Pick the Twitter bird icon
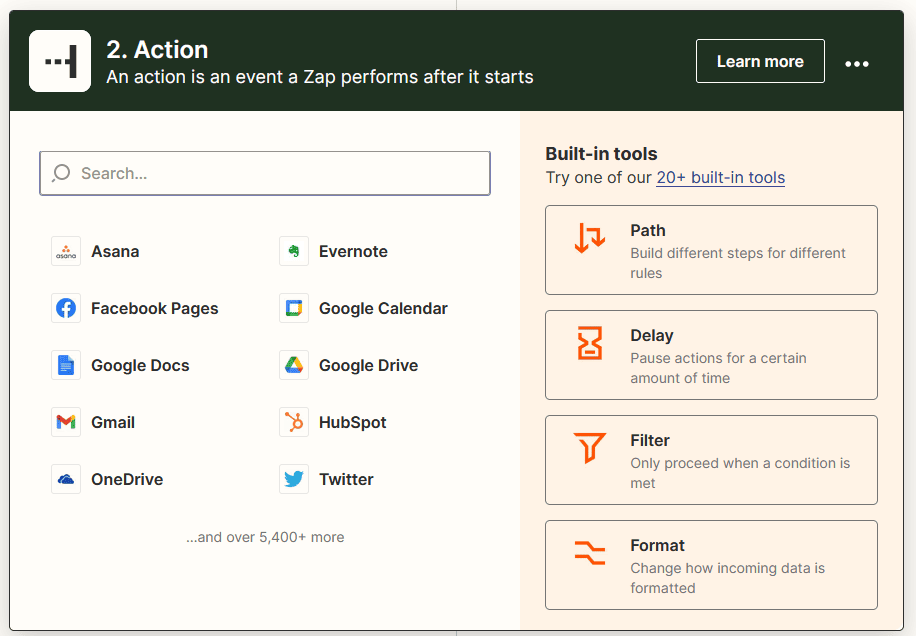 click(x=294, y=480)
